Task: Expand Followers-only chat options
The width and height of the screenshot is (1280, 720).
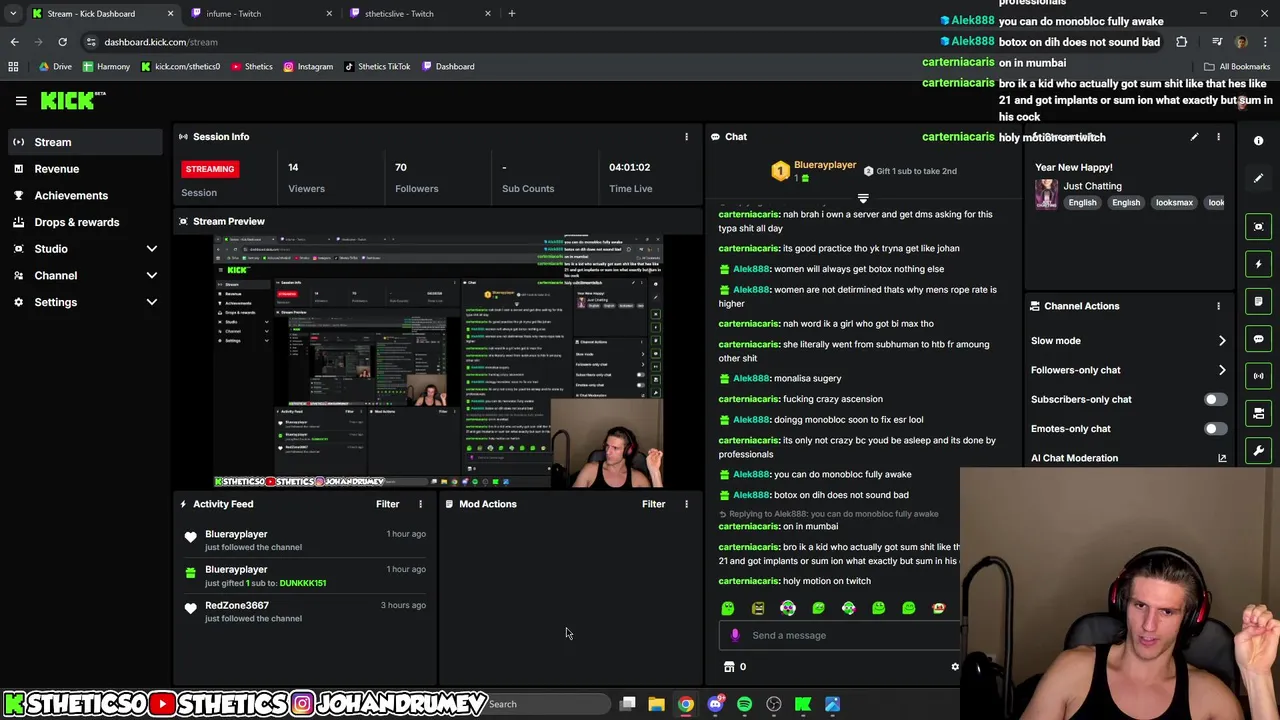Action: (1222, 370)
